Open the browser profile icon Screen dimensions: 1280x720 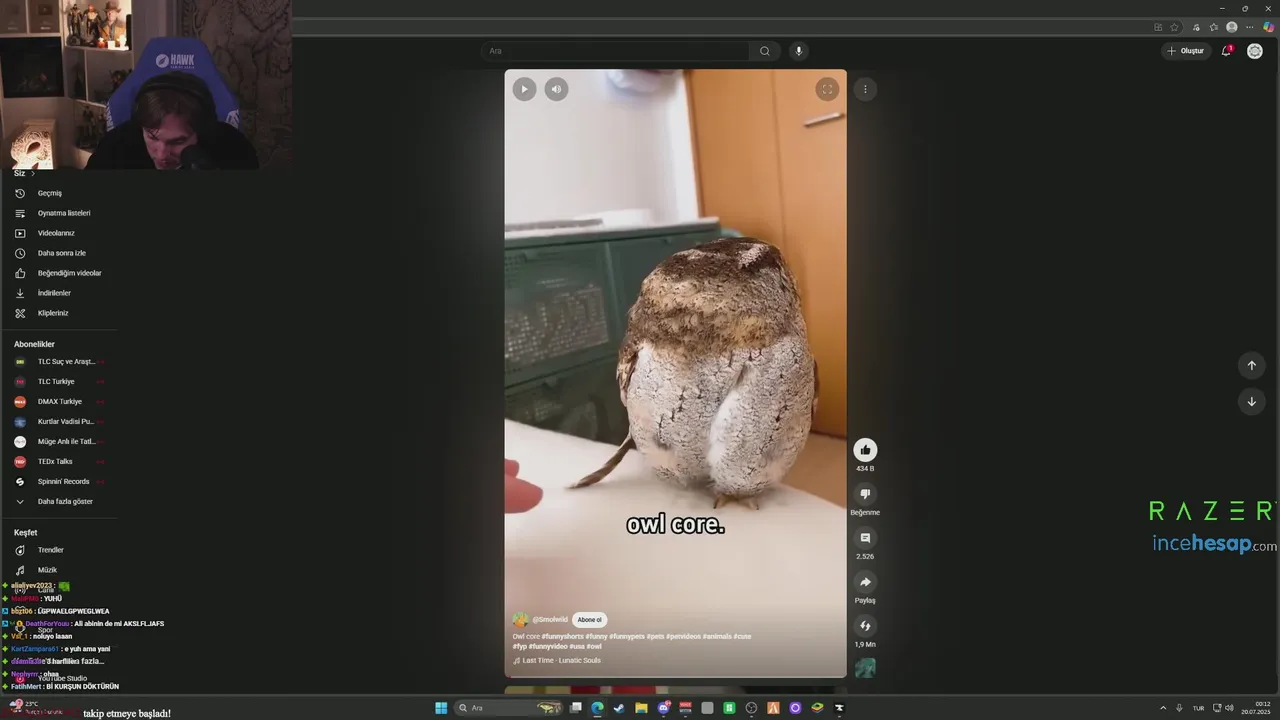pyautogui.click(x=1231, y=27)
